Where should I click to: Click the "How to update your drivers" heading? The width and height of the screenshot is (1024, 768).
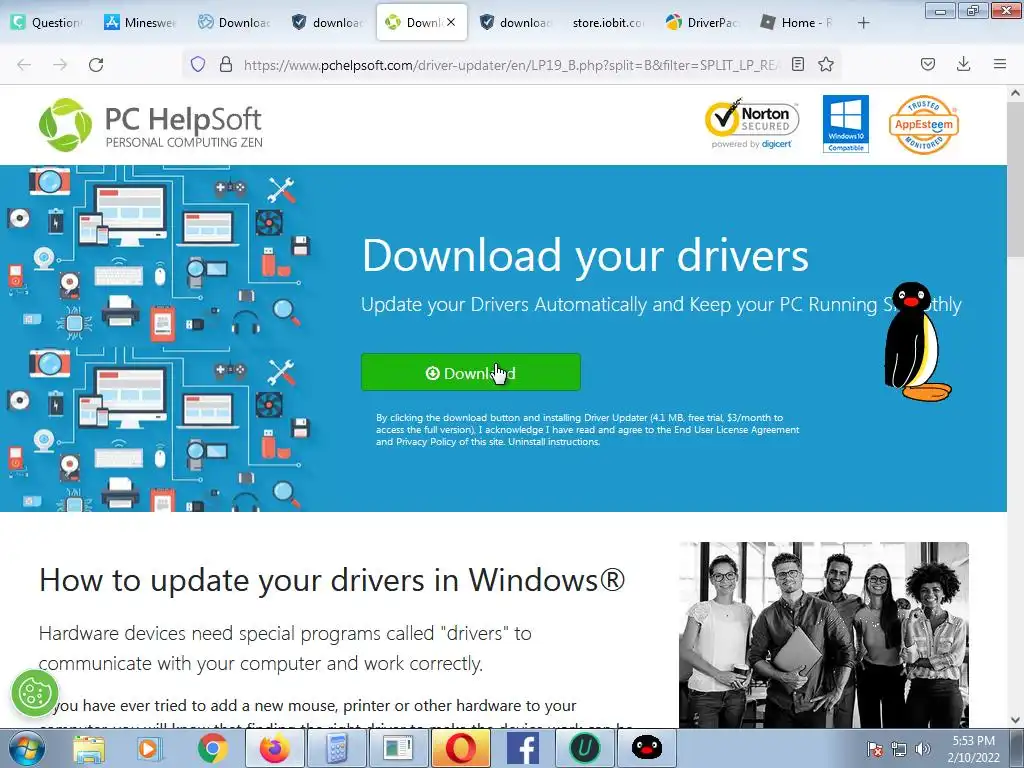pos(332,580)
